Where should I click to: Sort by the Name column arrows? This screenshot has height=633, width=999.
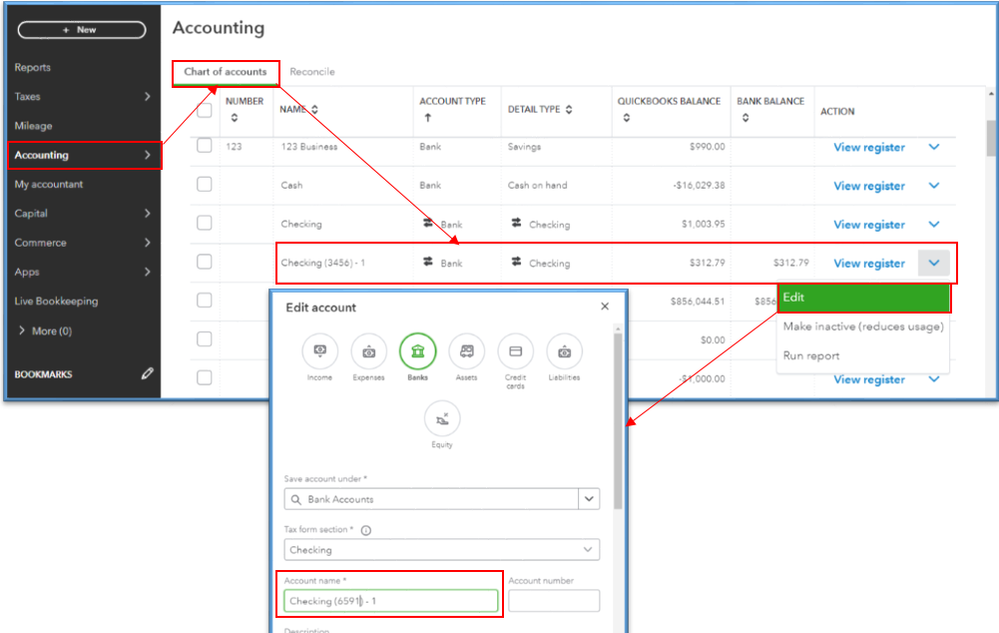point(315,110)
